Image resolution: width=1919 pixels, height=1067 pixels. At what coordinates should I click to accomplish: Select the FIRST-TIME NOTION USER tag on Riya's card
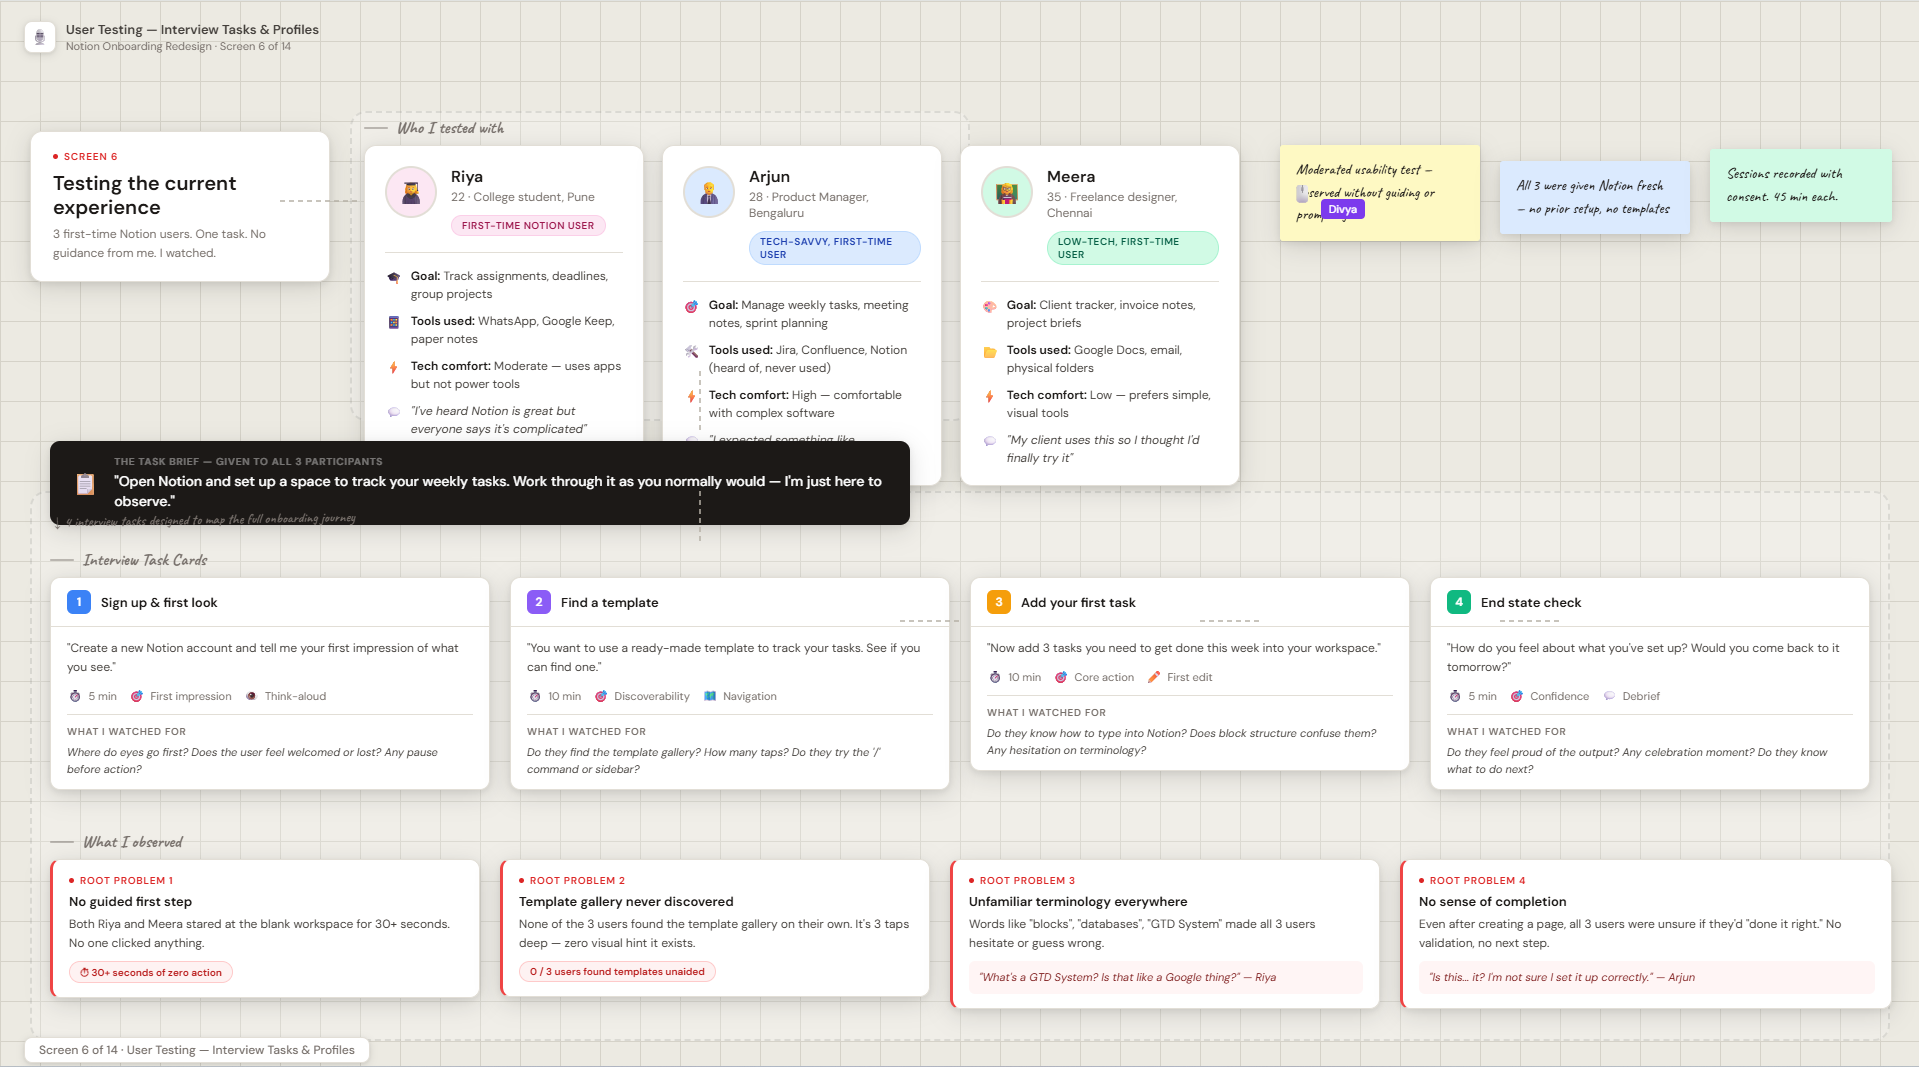pyautogui.click(x=528, y=226)
